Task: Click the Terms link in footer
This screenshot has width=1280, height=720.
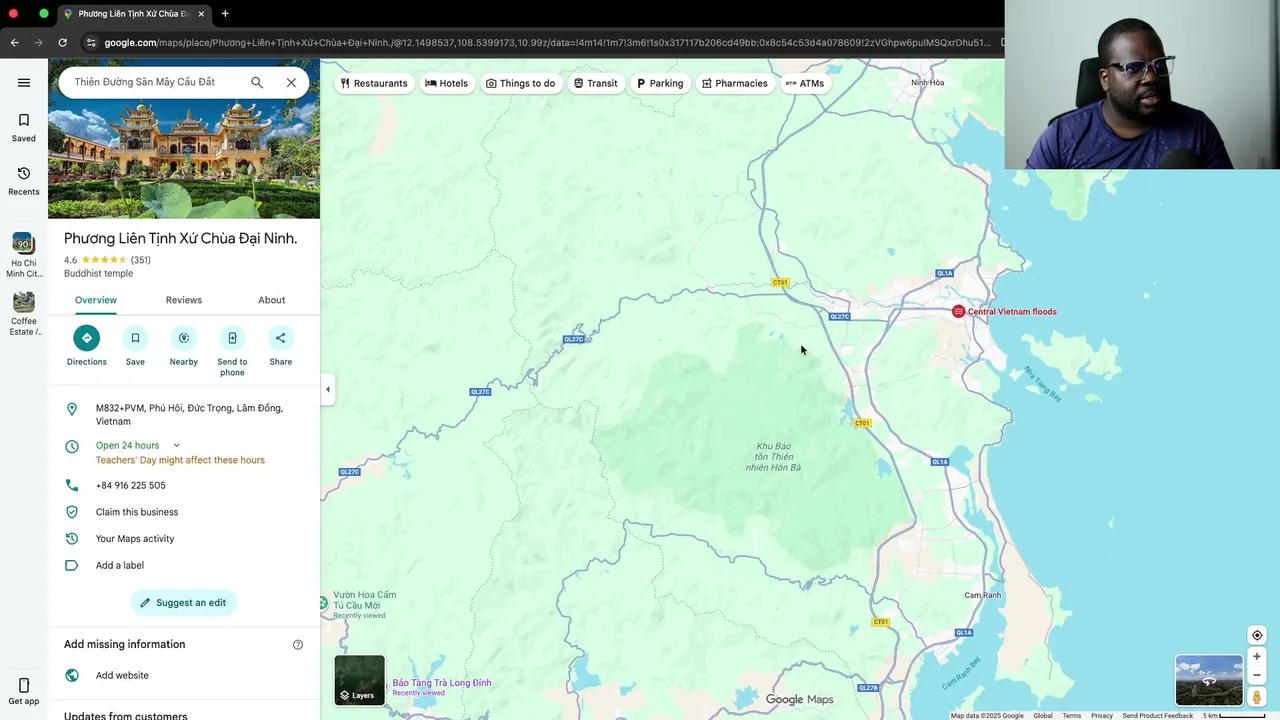Action: coord(1072,715)
